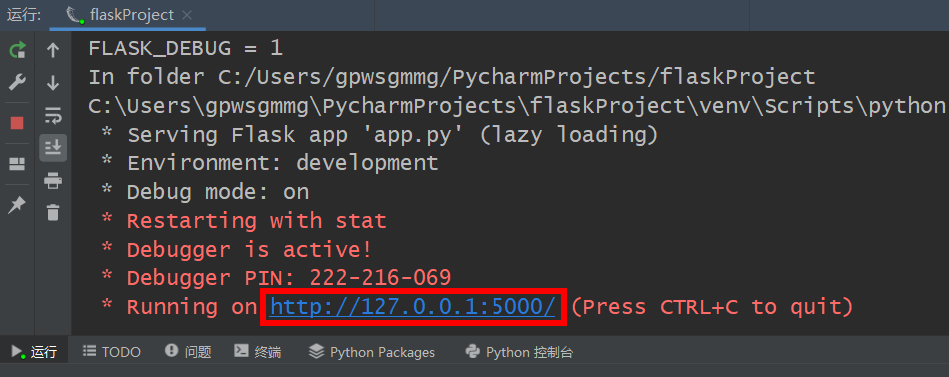This screenshot has width=949, height=377.
Task: Jump down the stack trace arrow
Action: [x=53, y=83]
